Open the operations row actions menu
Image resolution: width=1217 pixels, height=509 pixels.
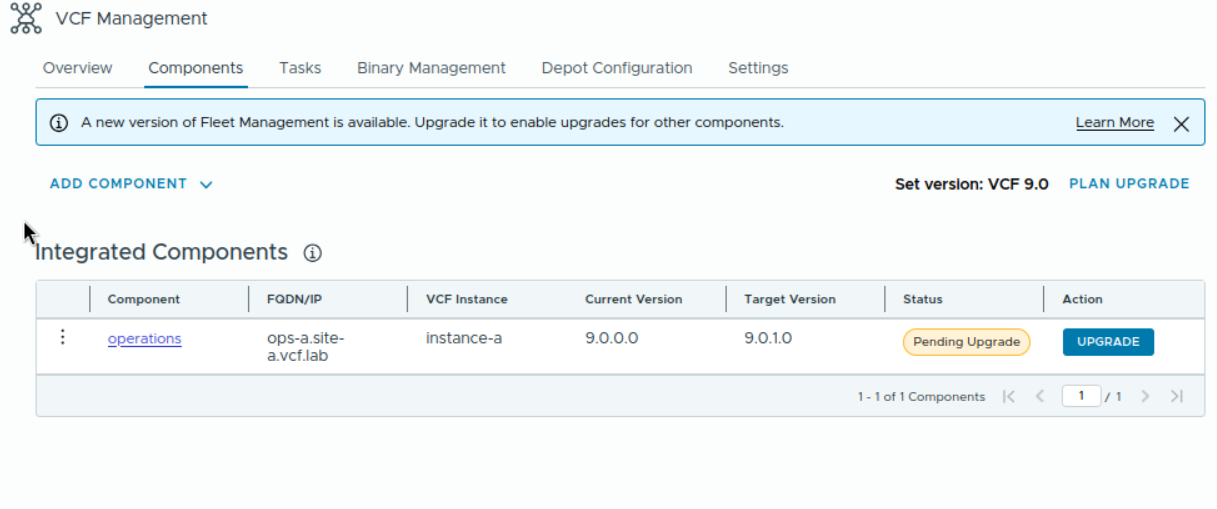tap(63, 338)
